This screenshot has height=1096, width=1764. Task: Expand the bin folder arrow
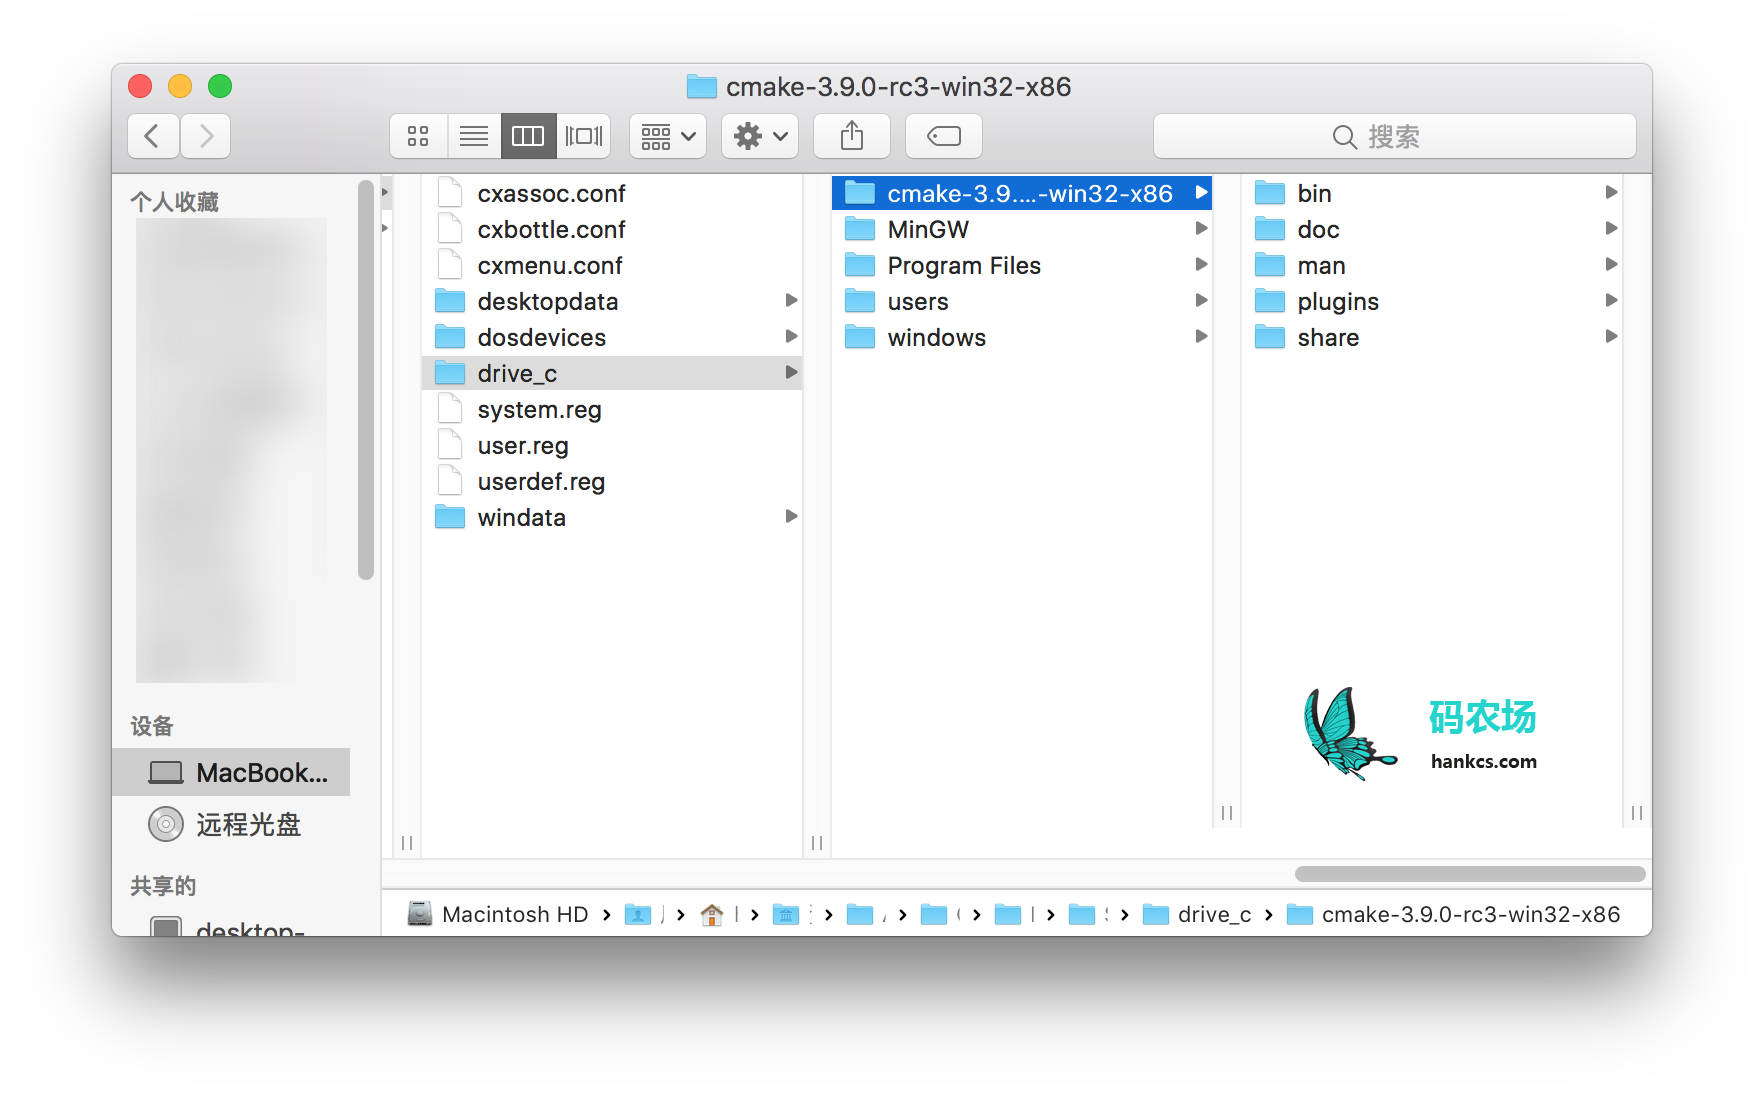(1611, 192)
